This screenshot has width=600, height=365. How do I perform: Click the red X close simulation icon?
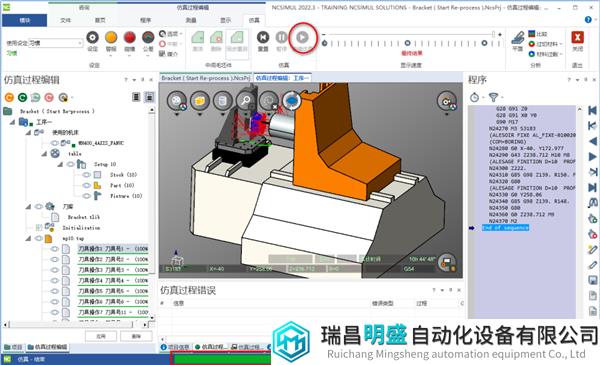coord(577,37)
